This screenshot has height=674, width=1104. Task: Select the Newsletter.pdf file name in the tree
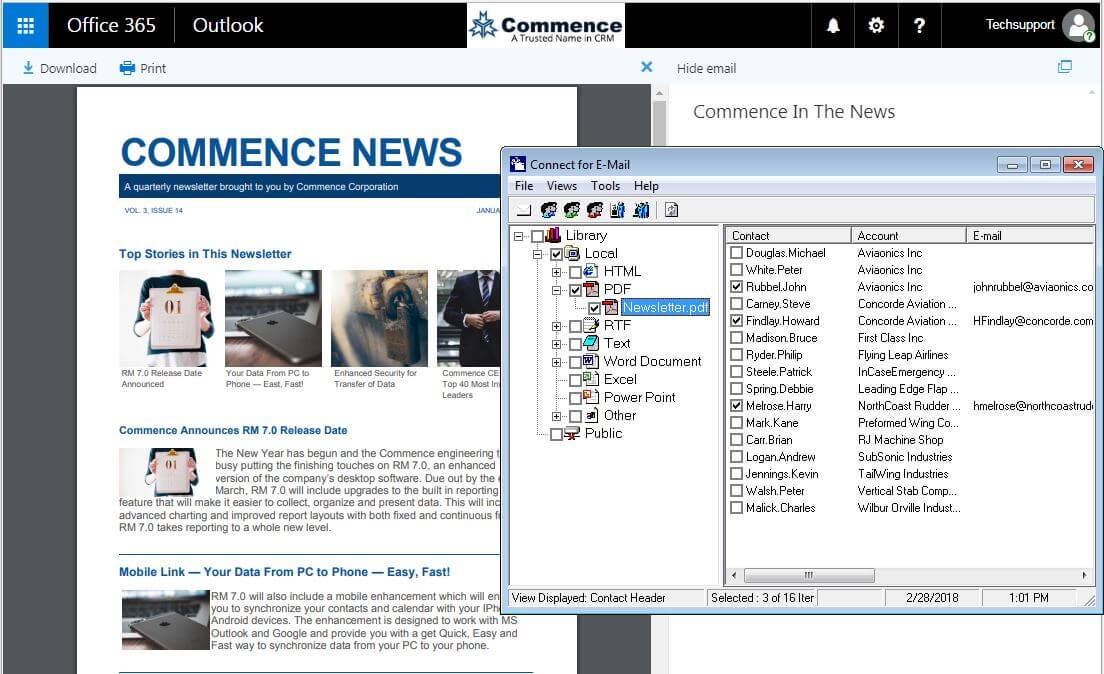665,308
